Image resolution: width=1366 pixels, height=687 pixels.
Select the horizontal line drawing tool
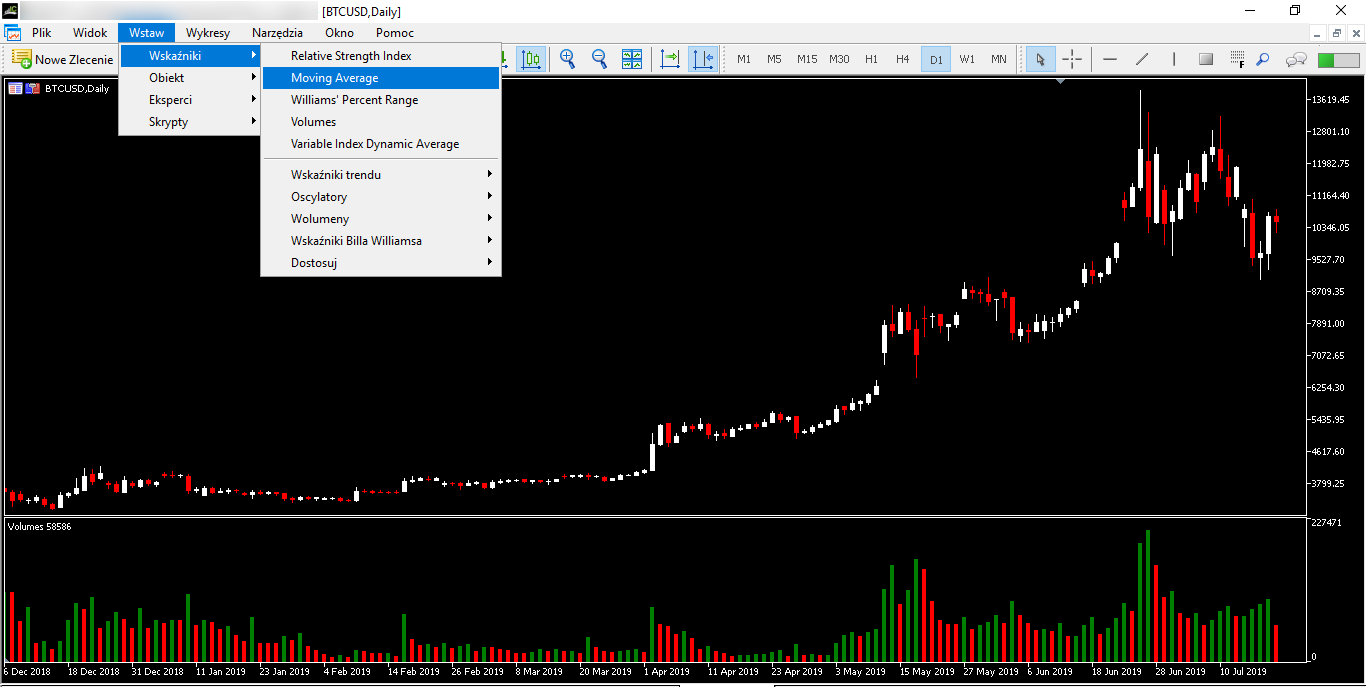point(1110,59)
